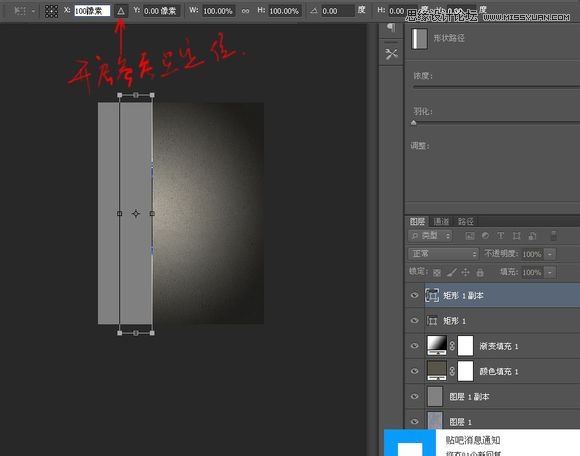Switch to the 通道 tab

click(x=441, y=222)
